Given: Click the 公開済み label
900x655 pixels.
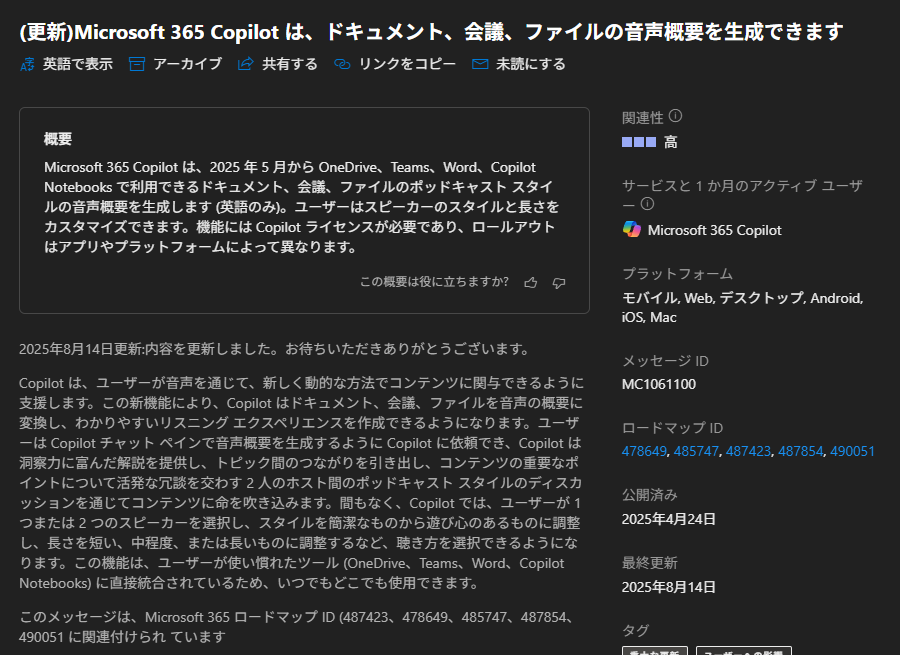Looking at the screenshot, I should [x=650, y=495].
